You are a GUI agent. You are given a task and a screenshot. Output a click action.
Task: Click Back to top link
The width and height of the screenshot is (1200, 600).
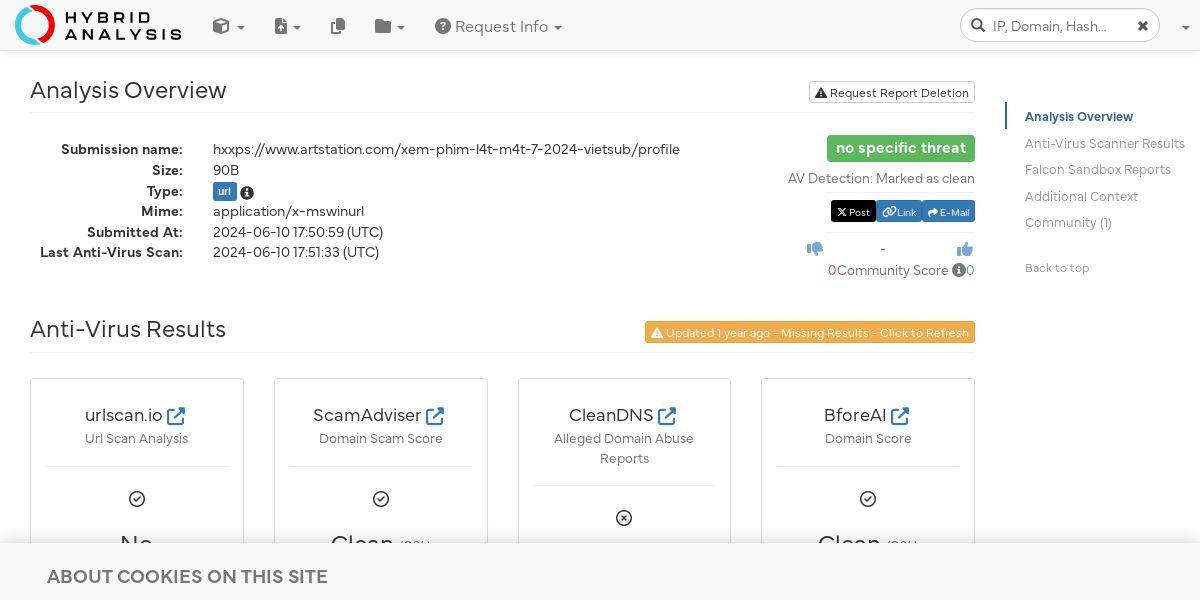click(x=1057, y=268)
